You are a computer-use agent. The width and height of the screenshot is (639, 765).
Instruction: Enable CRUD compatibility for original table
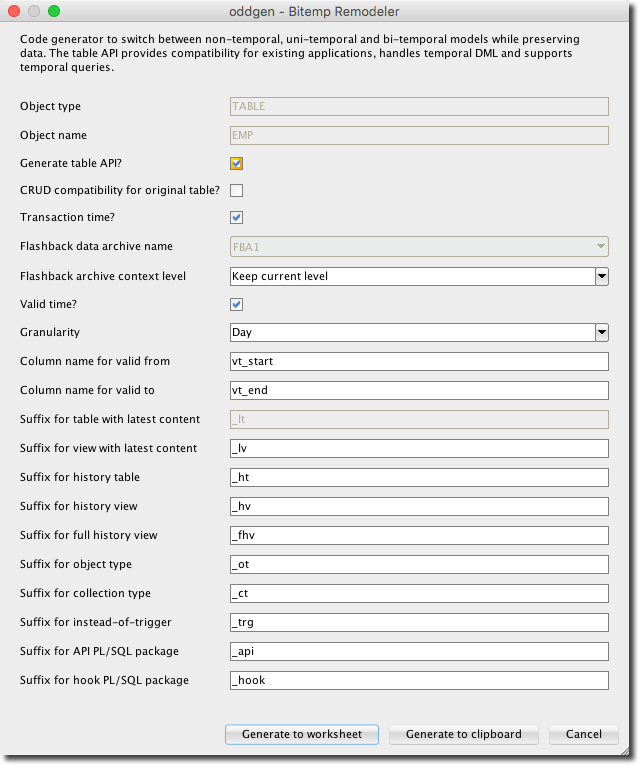(x=237, y=190)
